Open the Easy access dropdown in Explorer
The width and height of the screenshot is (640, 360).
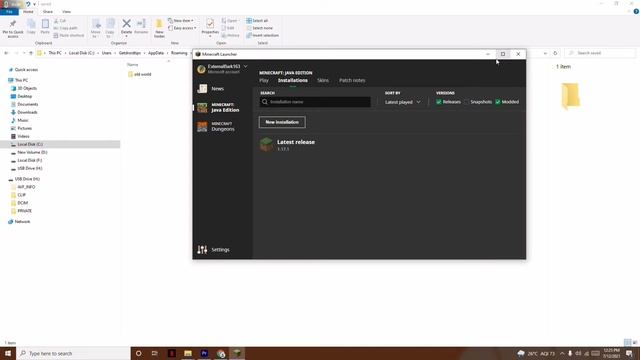click(x=182, y=28)
